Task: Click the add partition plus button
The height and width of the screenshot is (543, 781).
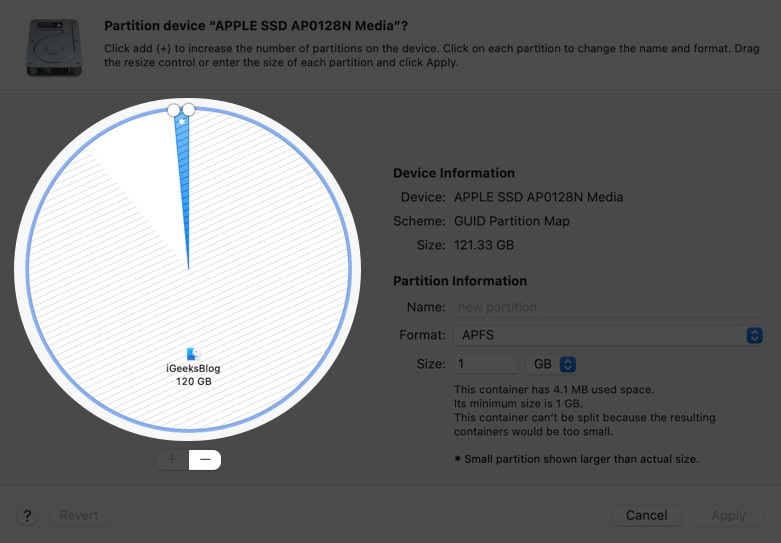Action: point(172,459)
